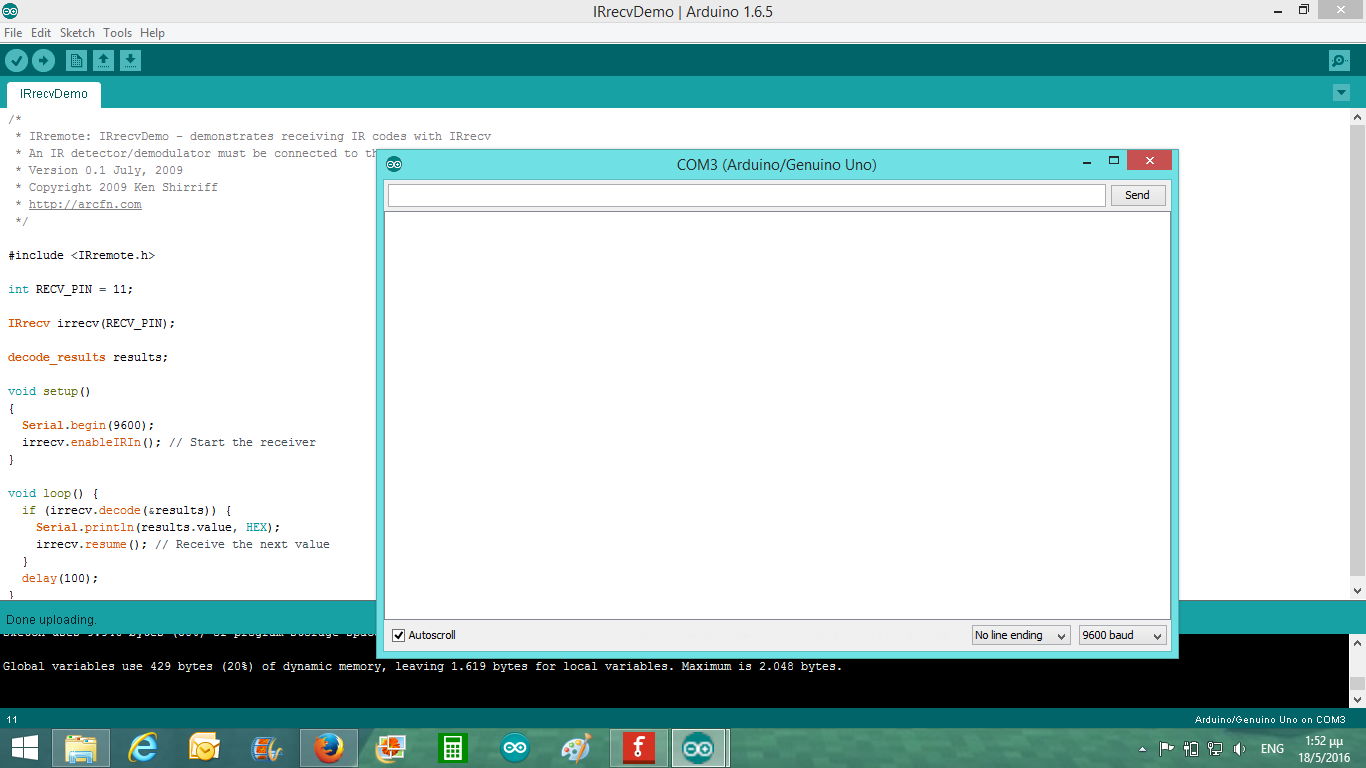Viewport: 1366px width, 768px height.
Task: Click the "Serial.println(results.value, HEX);" line
Action: 158,527
